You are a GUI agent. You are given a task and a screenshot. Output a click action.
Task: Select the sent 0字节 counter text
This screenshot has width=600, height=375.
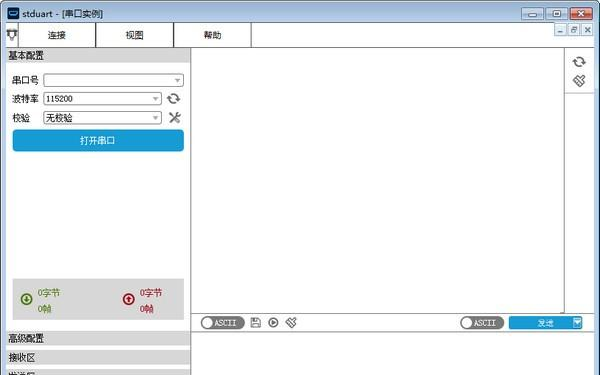[x=151, y=293]
